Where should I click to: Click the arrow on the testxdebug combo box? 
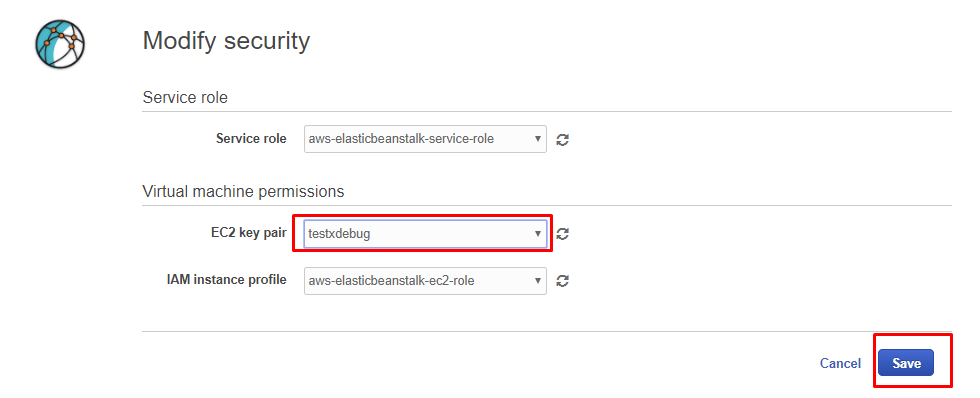[537, 234]
